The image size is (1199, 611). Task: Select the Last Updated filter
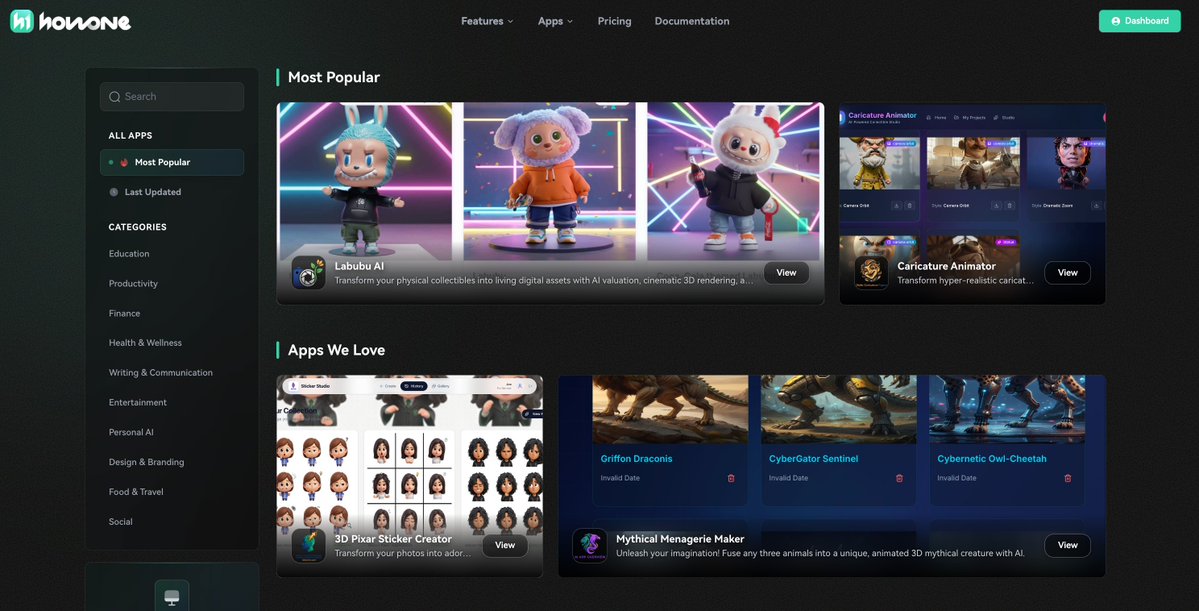tap(172, 192)
